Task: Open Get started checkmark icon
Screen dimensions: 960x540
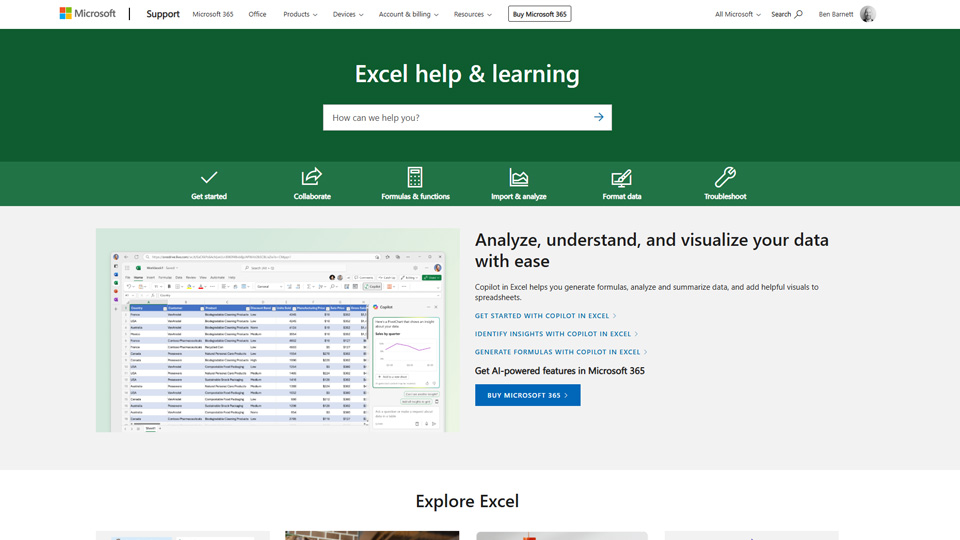Action: point(209,178)
